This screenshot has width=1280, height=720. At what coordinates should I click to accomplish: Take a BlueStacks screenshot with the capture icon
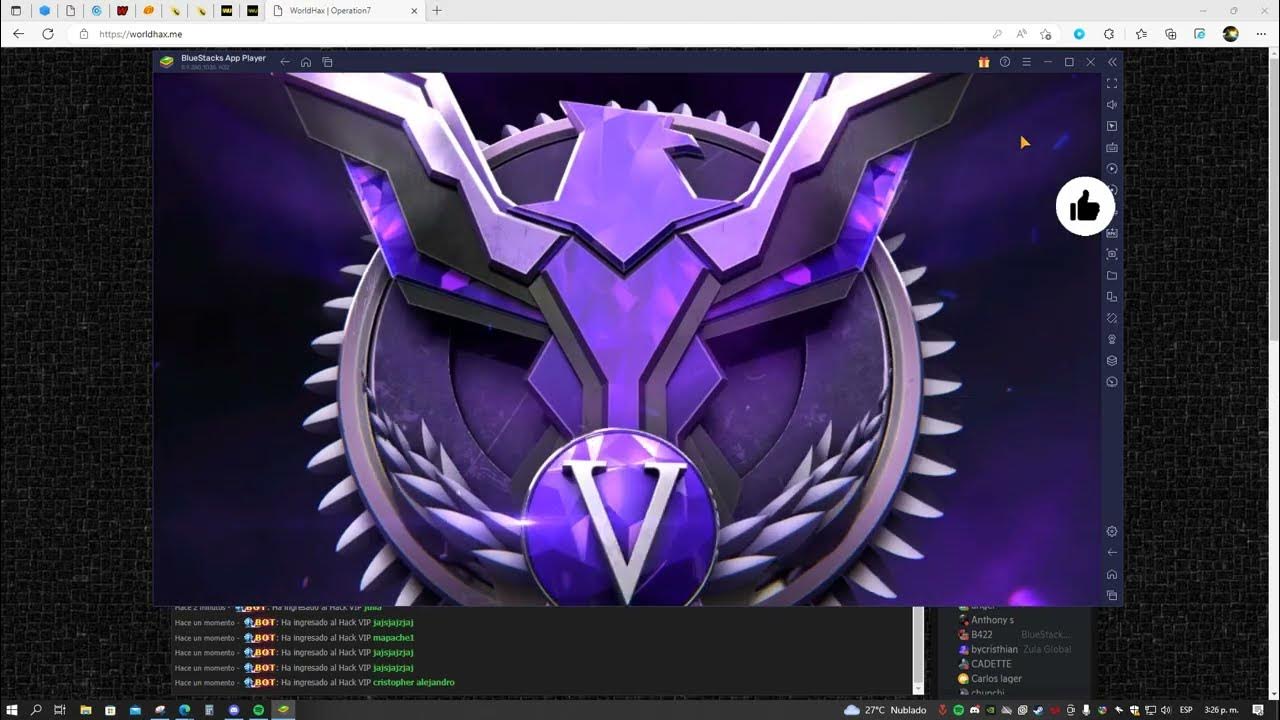tap(1112, 254)
